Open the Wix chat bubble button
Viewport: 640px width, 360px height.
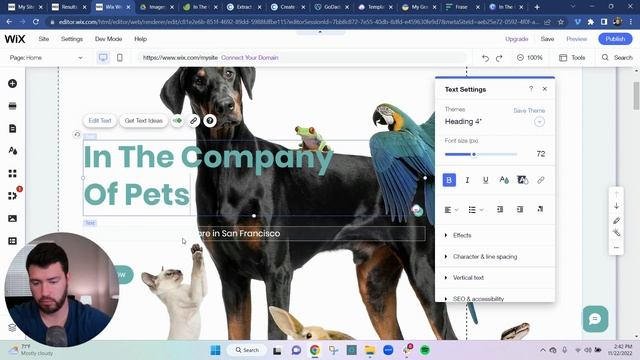(595, 319)
